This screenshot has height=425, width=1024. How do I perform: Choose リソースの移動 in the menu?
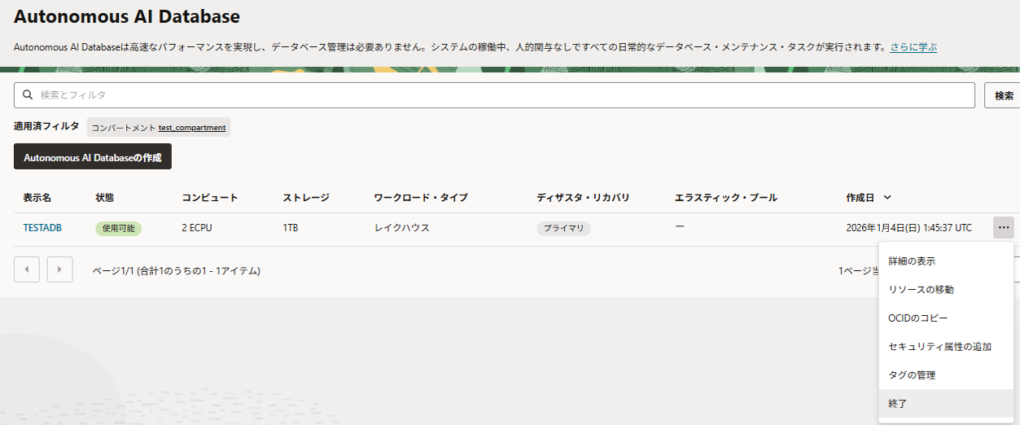pyautogui.click(x=921, y=290)
